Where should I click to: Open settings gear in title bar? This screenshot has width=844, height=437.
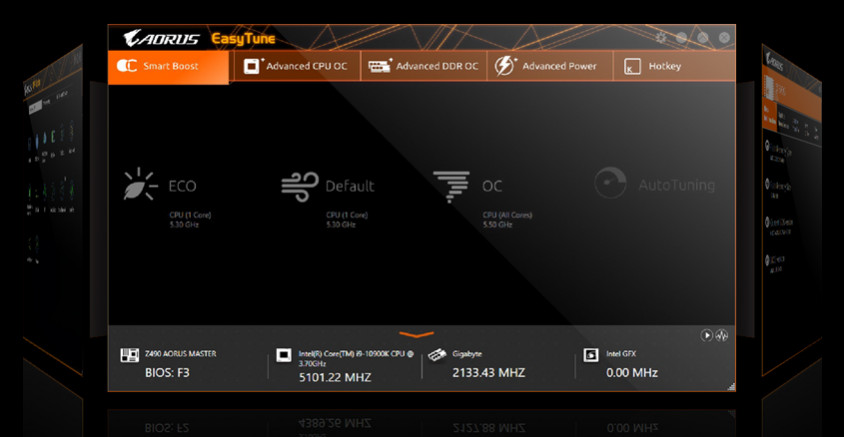coord(660,38)
